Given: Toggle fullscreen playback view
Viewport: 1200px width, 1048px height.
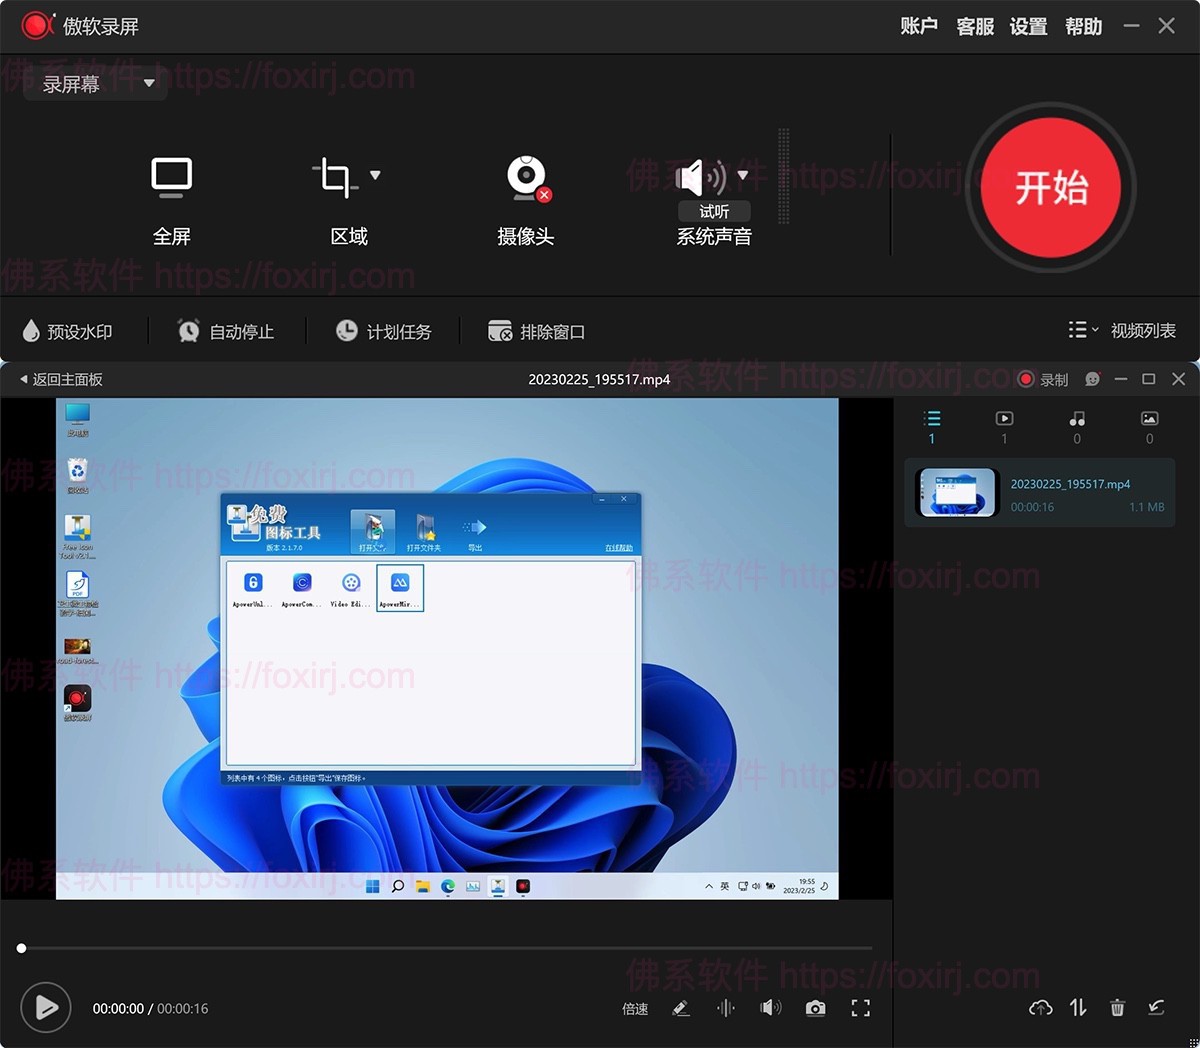Looking at the screenshot, I should point(861,1008).
